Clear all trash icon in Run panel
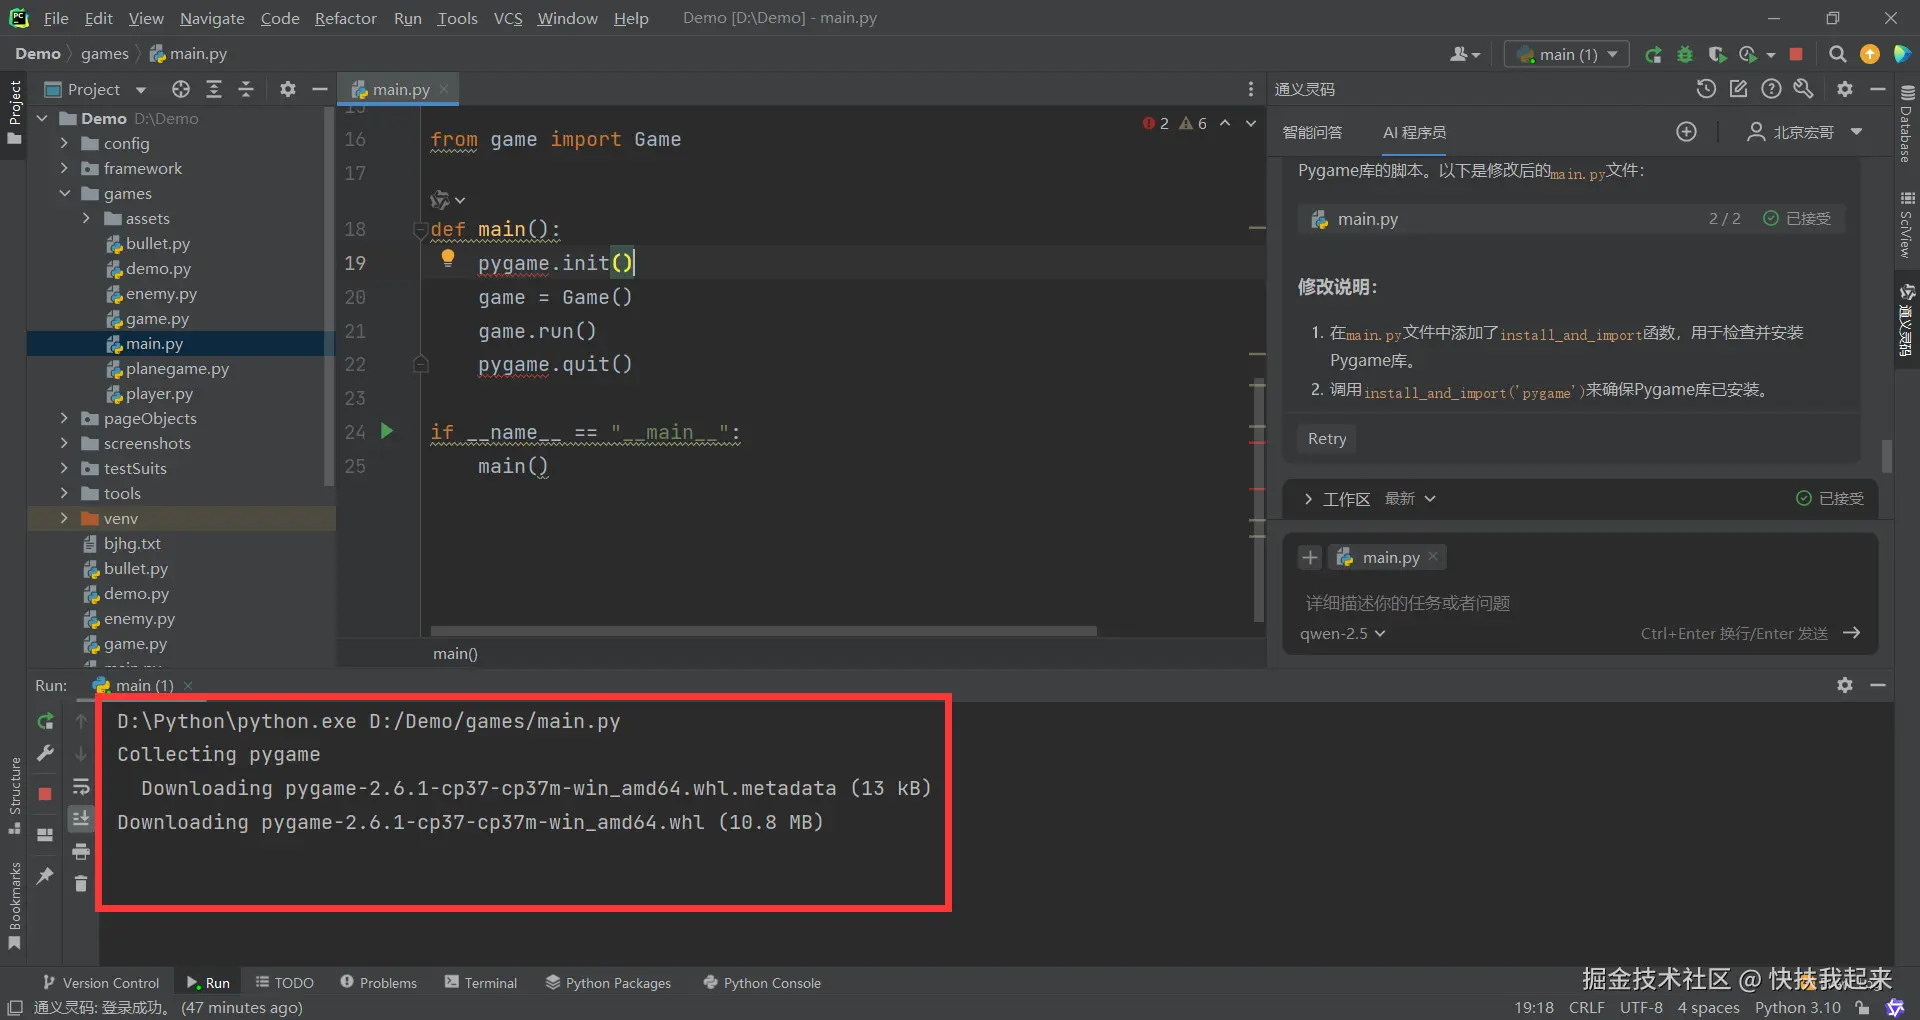Image resolution: width=1920 pixels, height=1020 pixels. click(81, 884)
